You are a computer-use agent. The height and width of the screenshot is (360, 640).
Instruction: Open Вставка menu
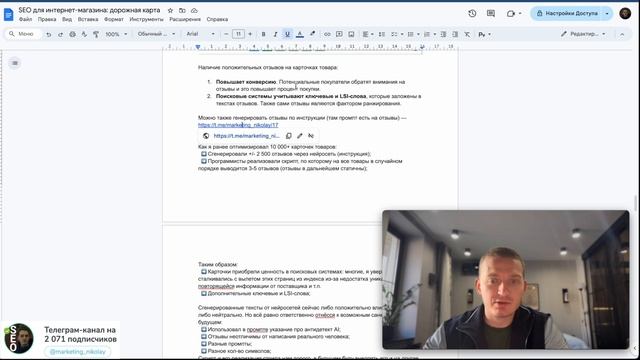point(88,19)
